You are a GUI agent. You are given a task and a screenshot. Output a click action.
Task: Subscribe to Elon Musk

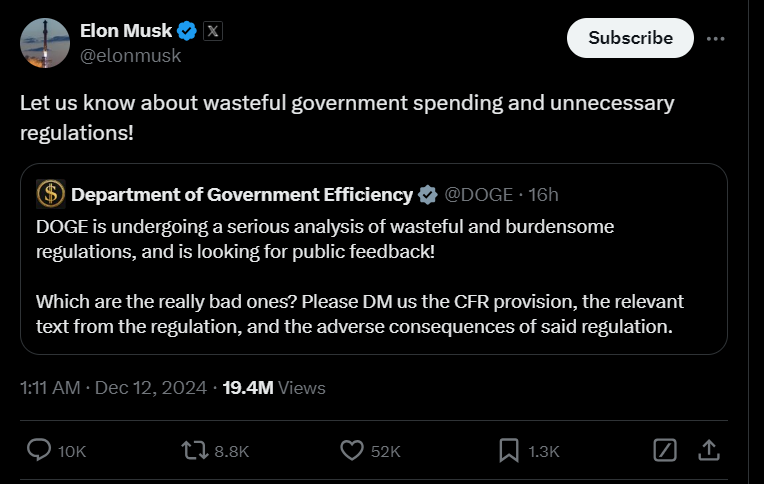(x=630, y=38)
